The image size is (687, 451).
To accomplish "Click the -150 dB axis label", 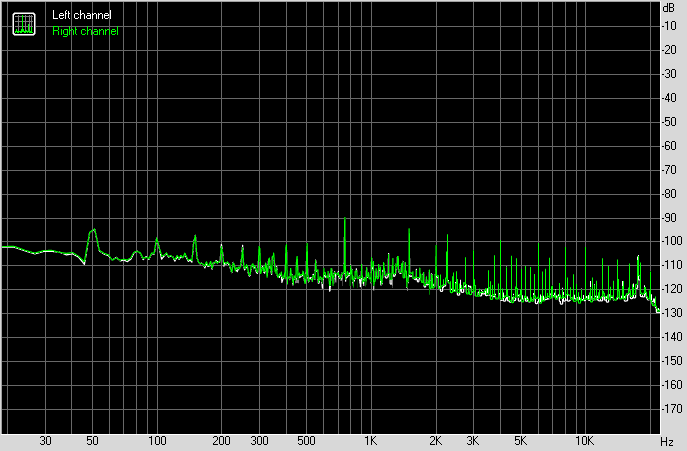I will coord(672,361).
